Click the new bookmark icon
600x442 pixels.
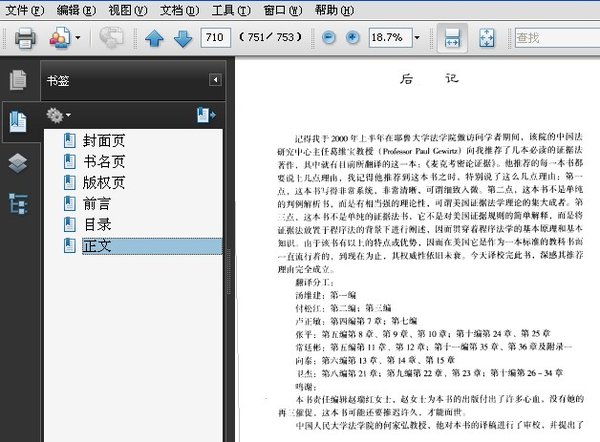click(206, 115)
